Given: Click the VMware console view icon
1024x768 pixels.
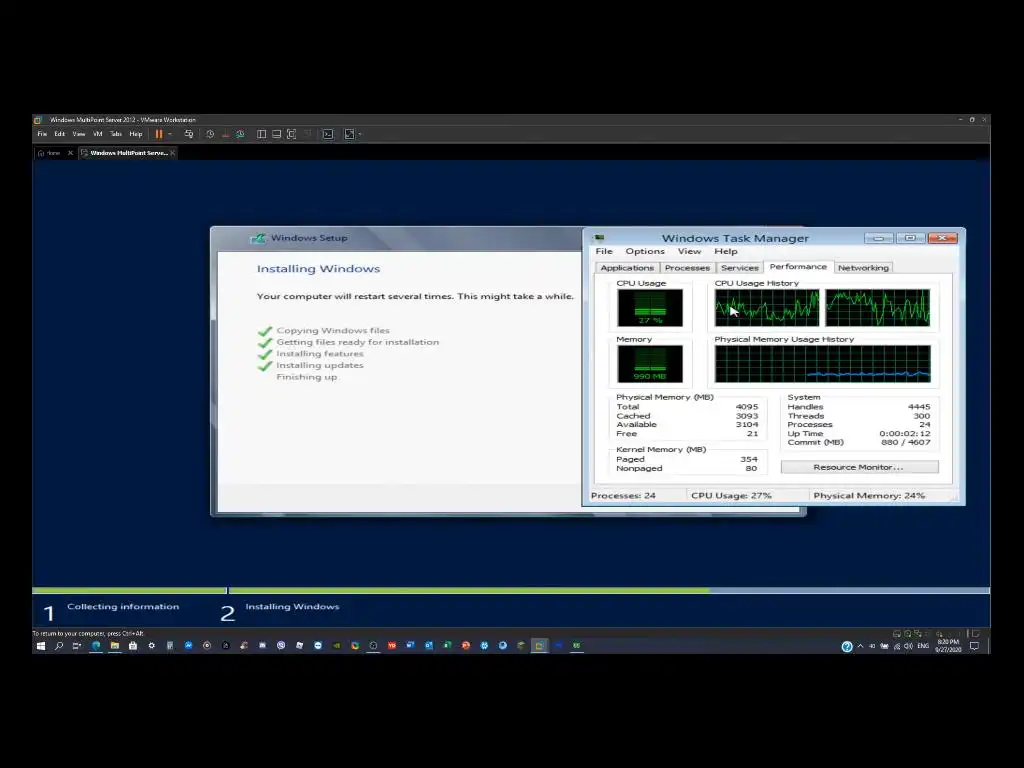Looking at the screenshot, I should coord(328,134).
